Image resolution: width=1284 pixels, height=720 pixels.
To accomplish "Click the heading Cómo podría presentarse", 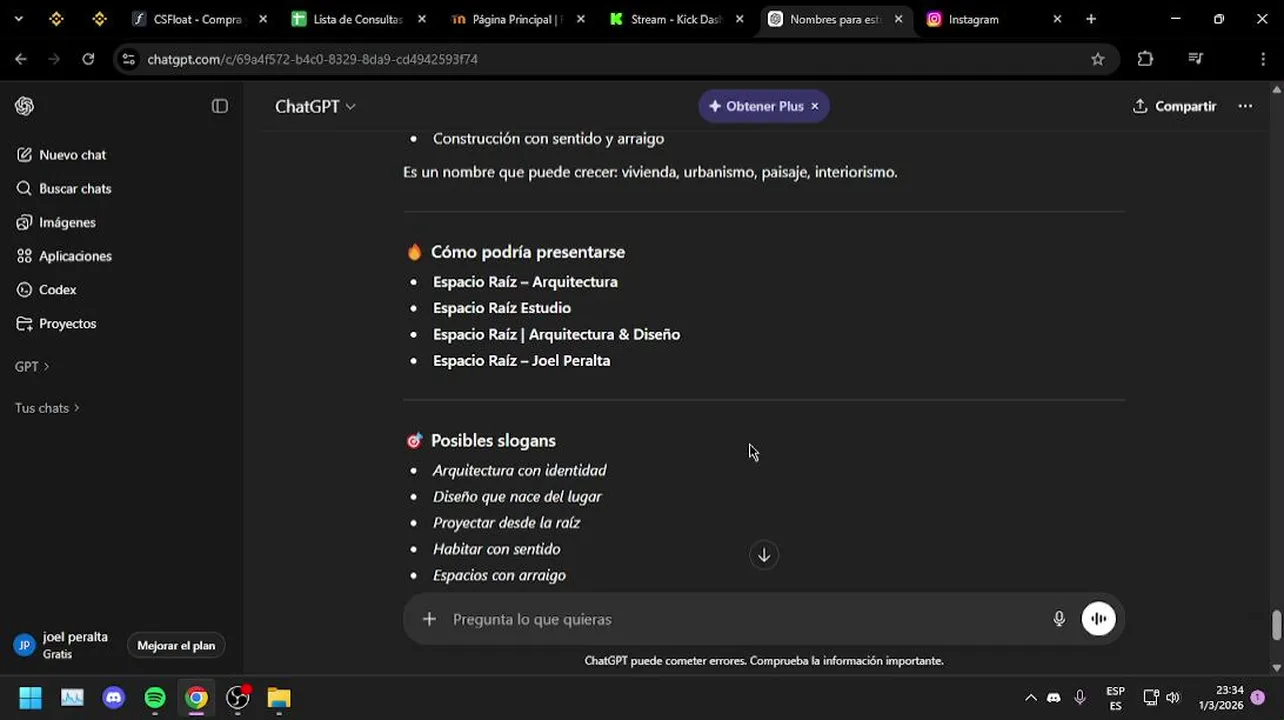I will click(528, 252).
